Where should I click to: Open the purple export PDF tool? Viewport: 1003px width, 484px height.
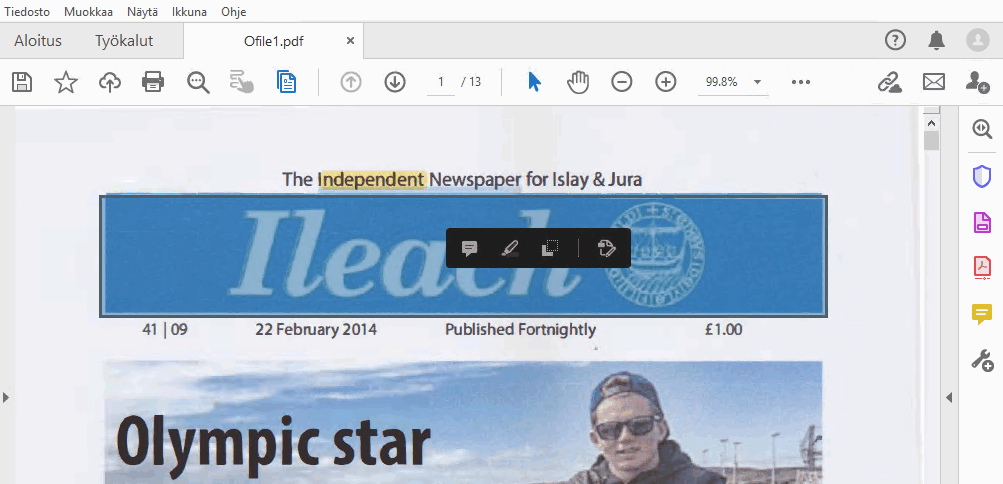[982, 222]
